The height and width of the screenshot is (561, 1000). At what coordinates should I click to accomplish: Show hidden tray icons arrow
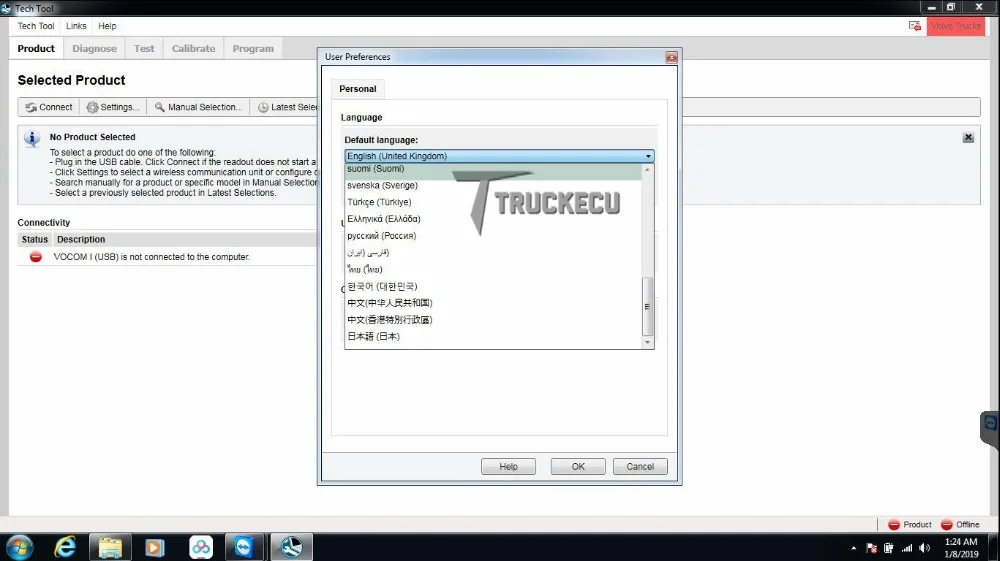click(853, 548)
